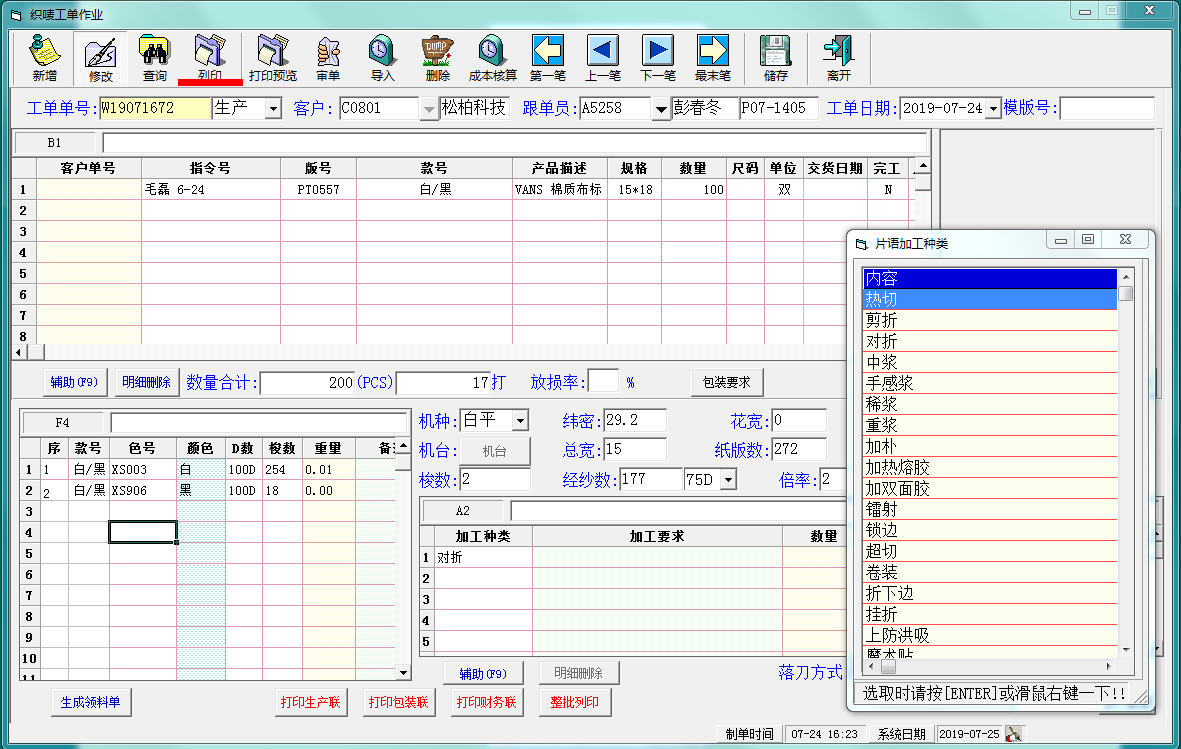This screenshot has height=749, width=1181.
Task: Click the 打印包装联 button
Action: tap(398, 702)
